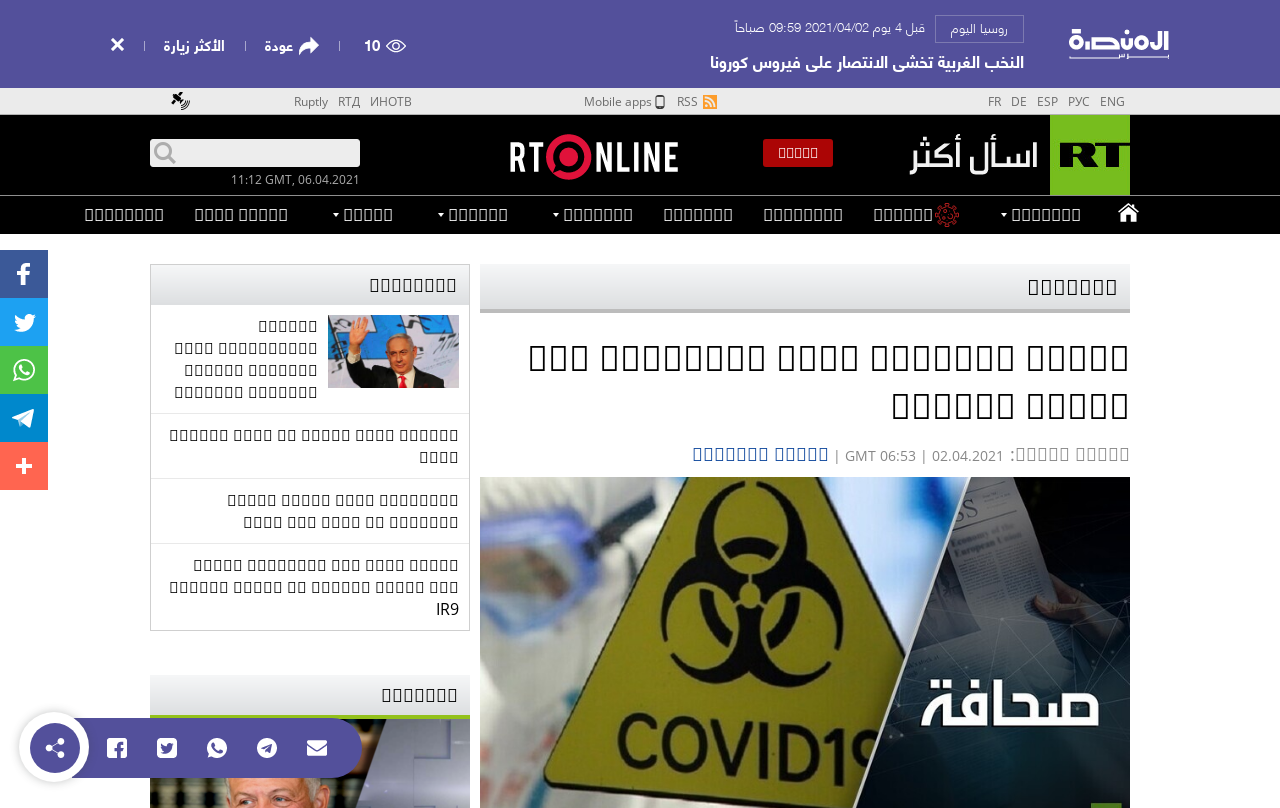Switch to РУС language edition
This screenshot has height=808, width=1280.
pos(1079,101)
